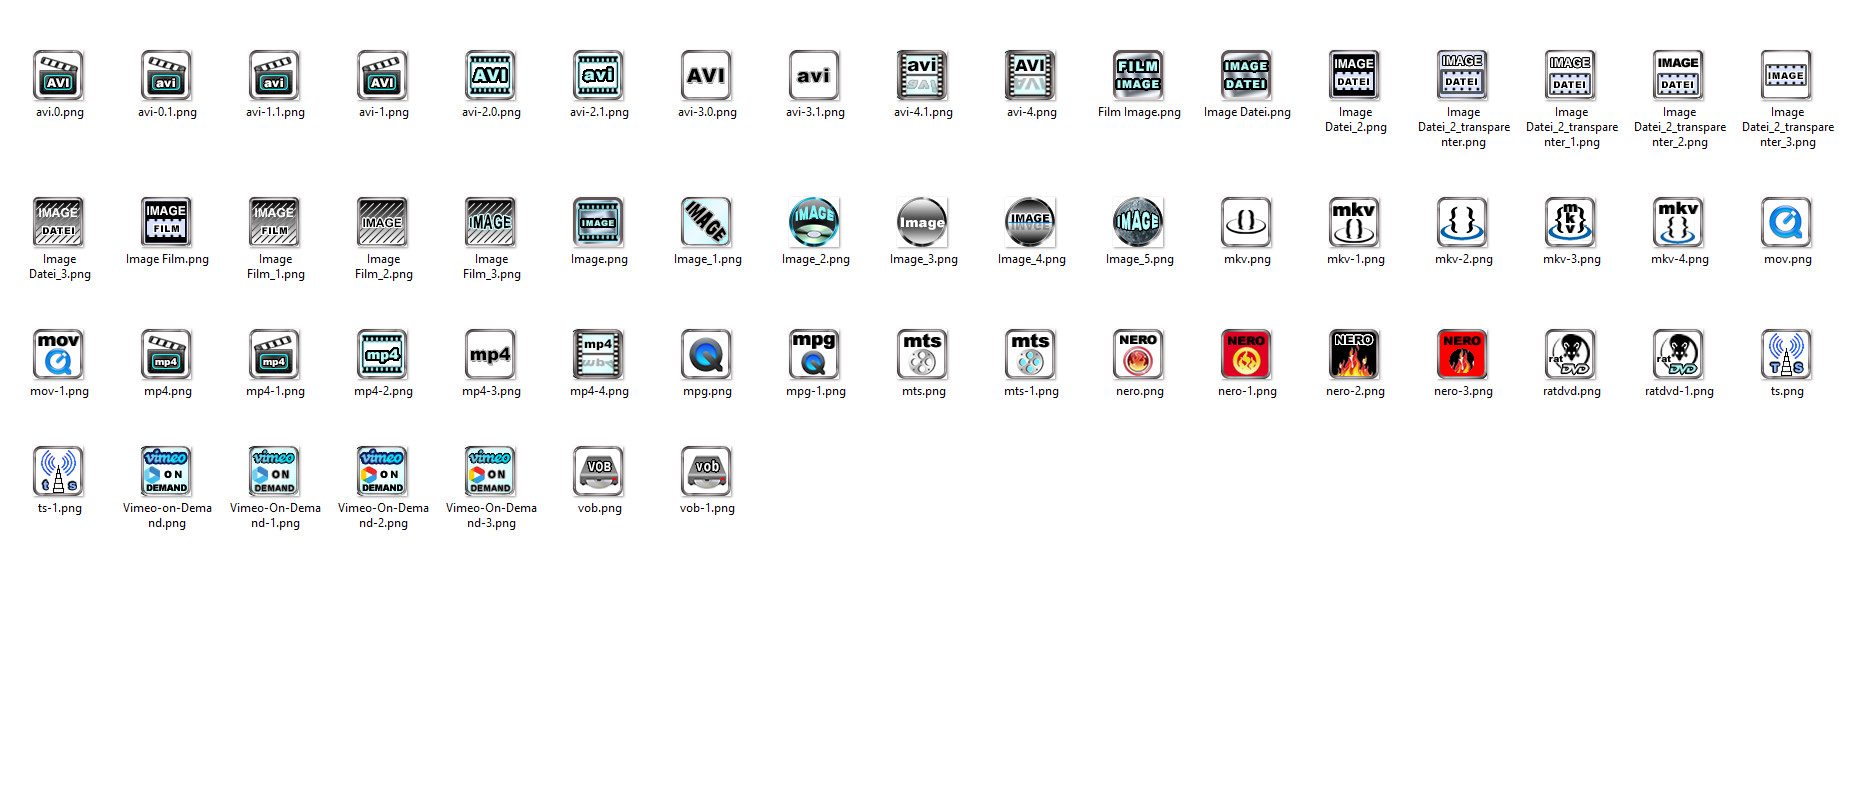
Task: Click the mts-1.png icon
Action: (1031, 354)
